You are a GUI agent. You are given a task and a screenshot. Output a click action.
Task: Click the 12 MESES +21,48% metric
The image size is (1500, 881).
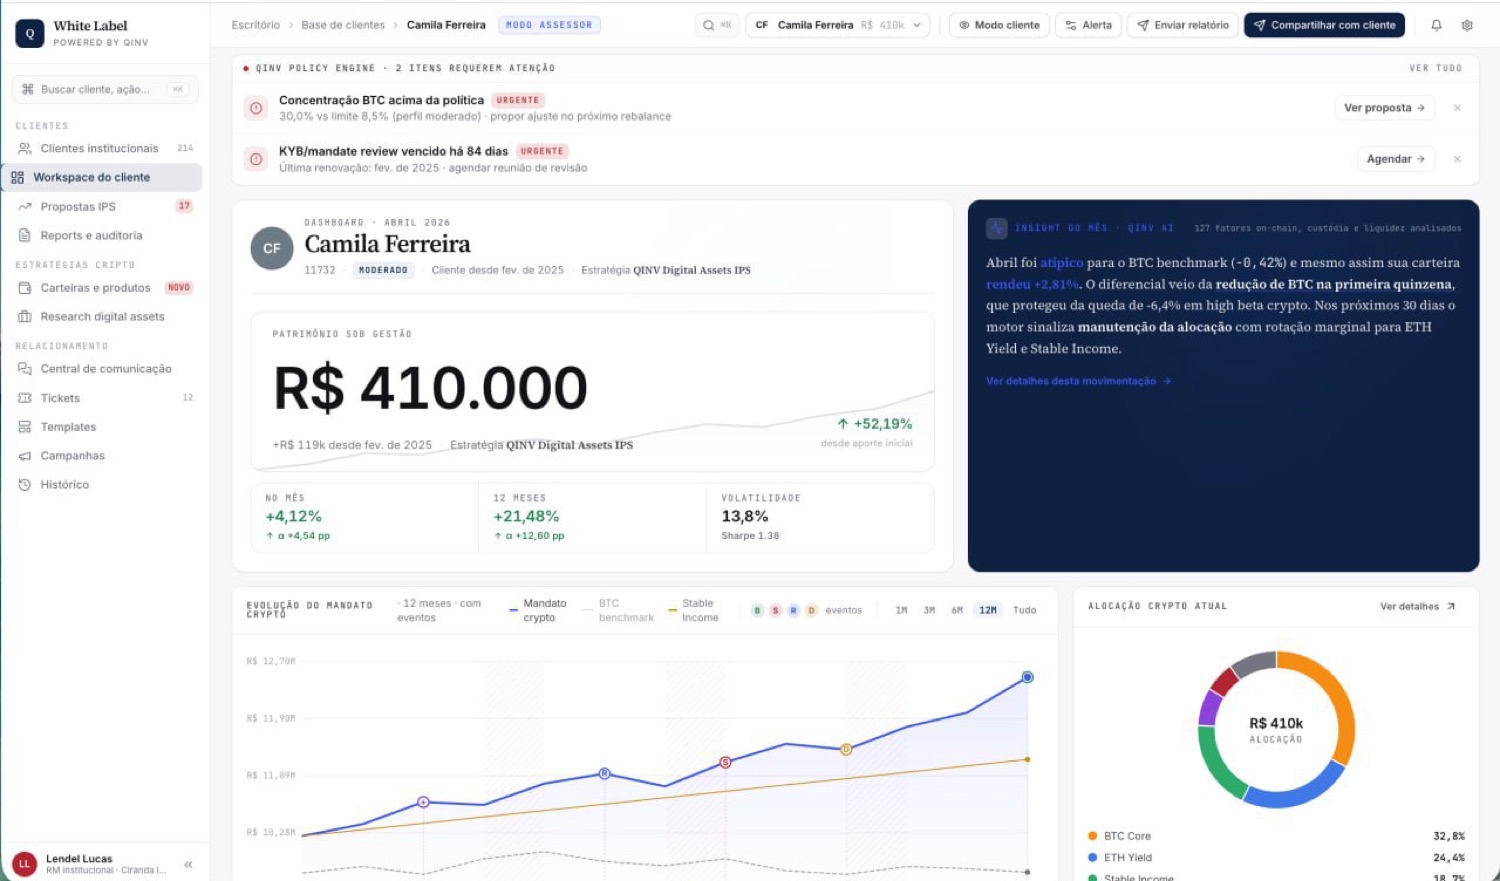coord(592,518)
